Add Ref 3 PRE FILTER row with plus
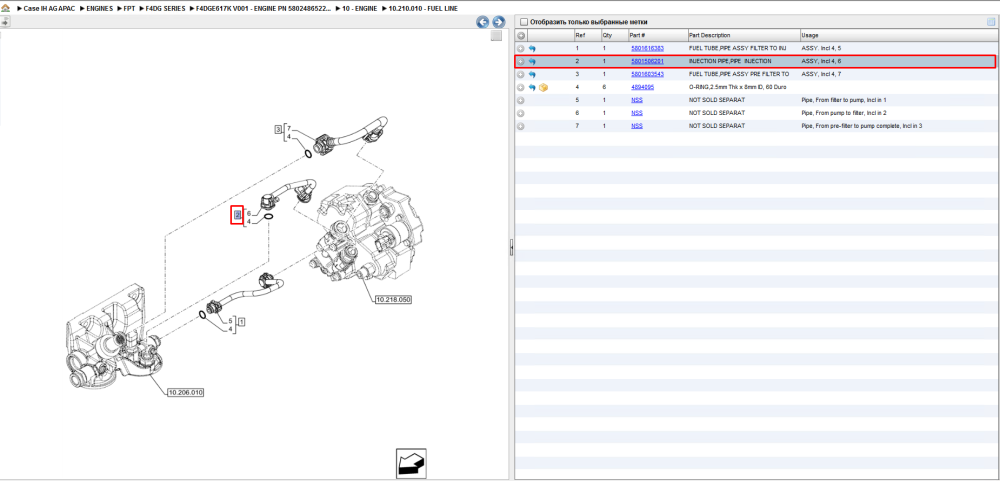Viewport: 1000px width, 481px height. coord(521,75)
